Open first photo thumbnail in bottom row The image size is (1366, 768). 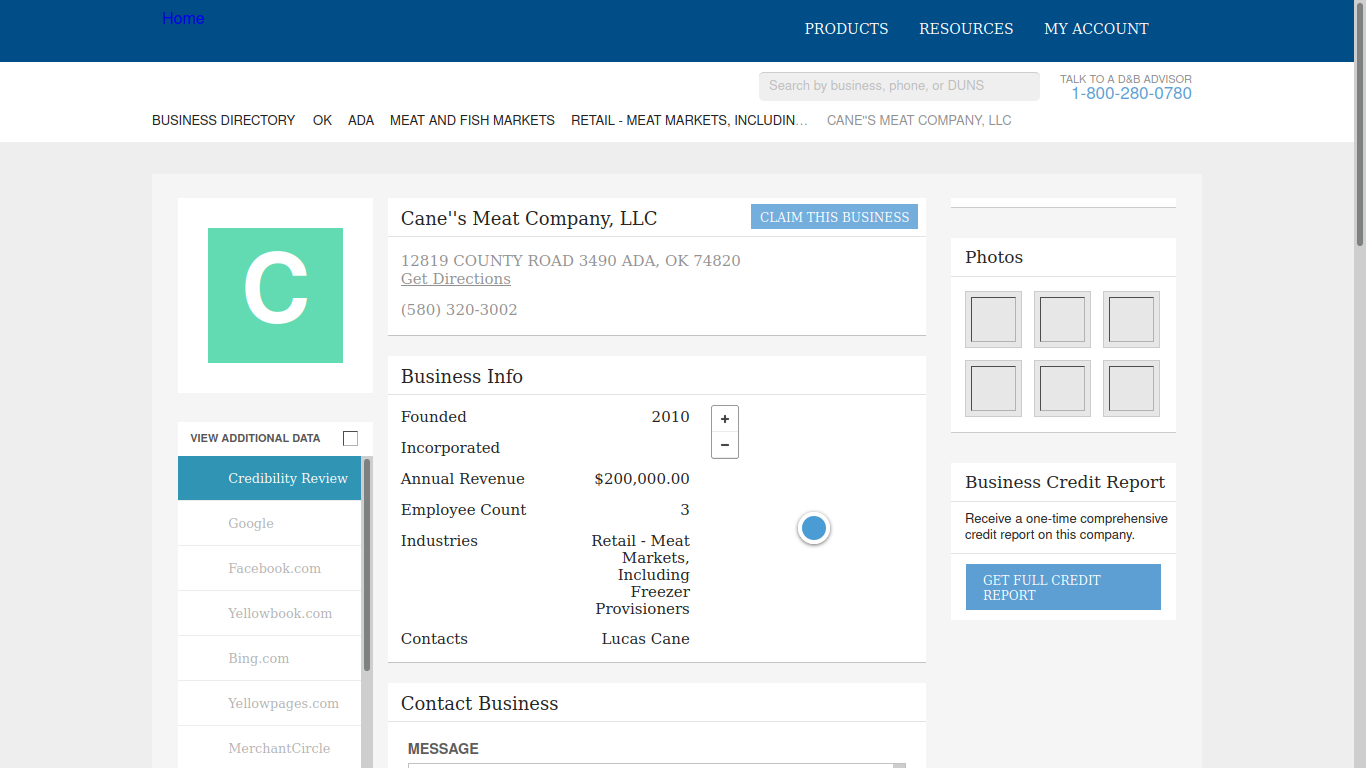pyautogui.click(x=993, y=388)
